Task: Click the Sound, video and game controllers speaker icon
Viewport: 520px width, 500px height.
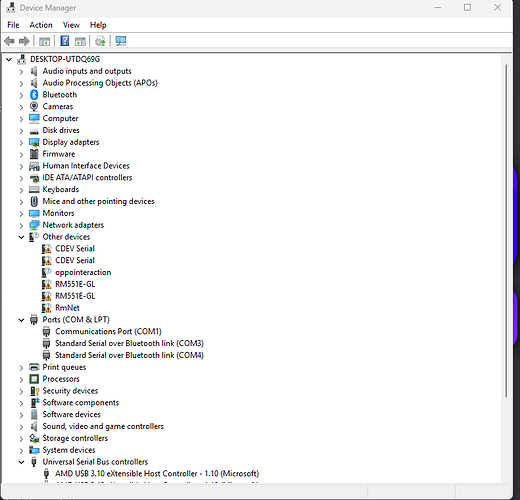Action: tap(34, 426)
